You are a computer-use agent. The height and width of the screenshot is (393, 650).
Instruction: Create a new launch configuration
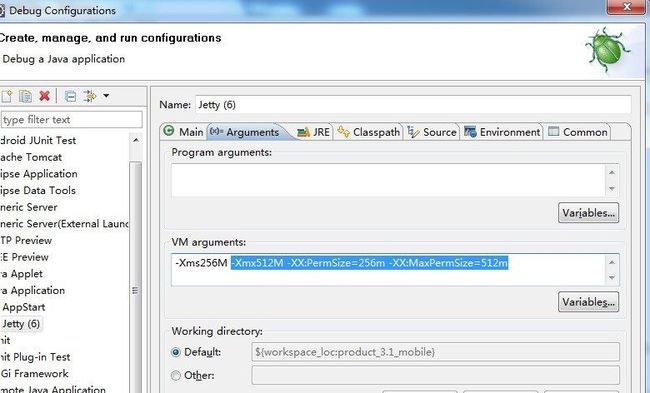click(x=6, y=96)
